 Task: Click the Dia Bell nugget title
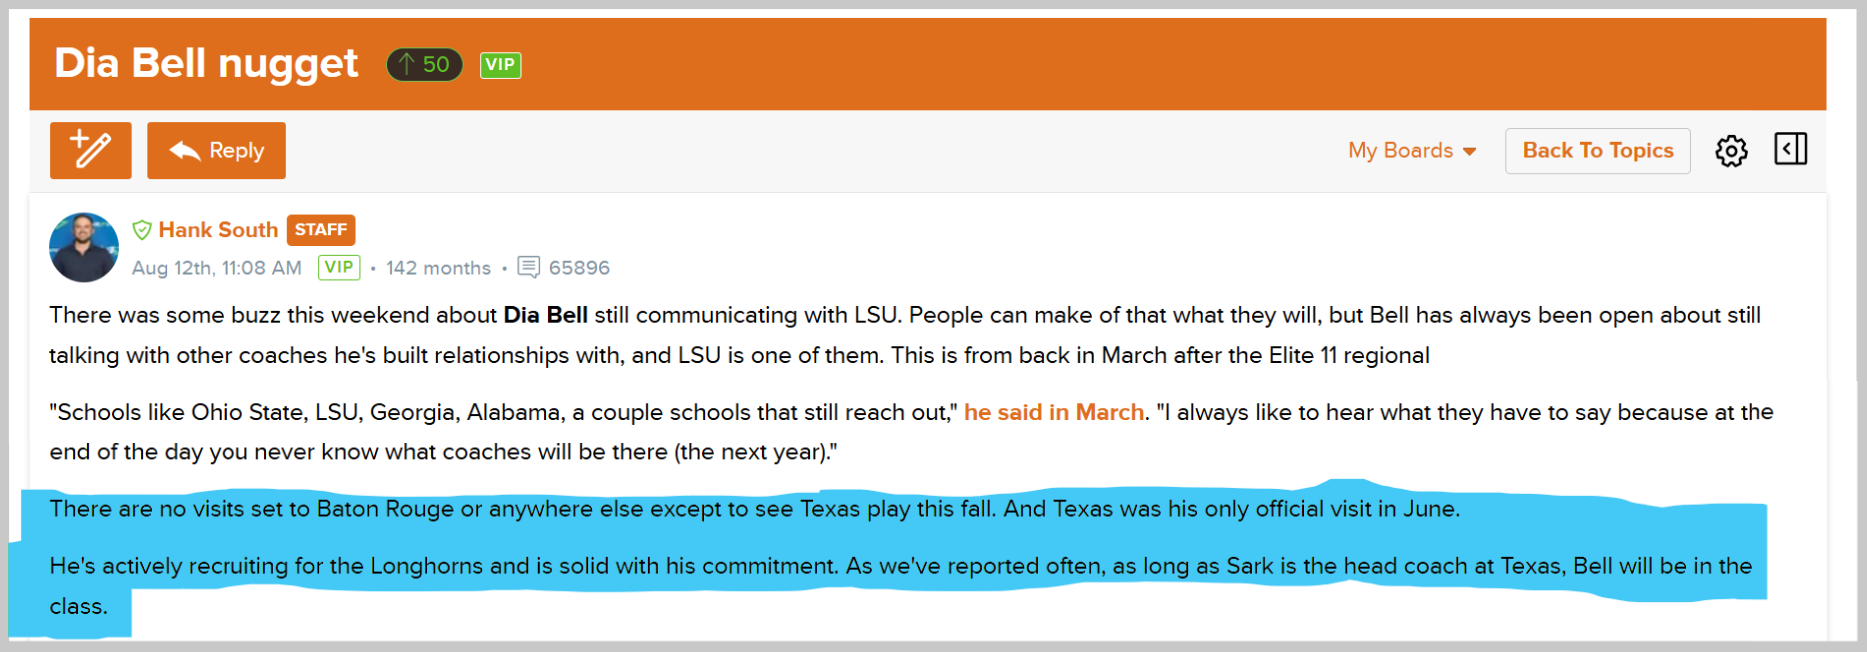click(x=206, y=63)
